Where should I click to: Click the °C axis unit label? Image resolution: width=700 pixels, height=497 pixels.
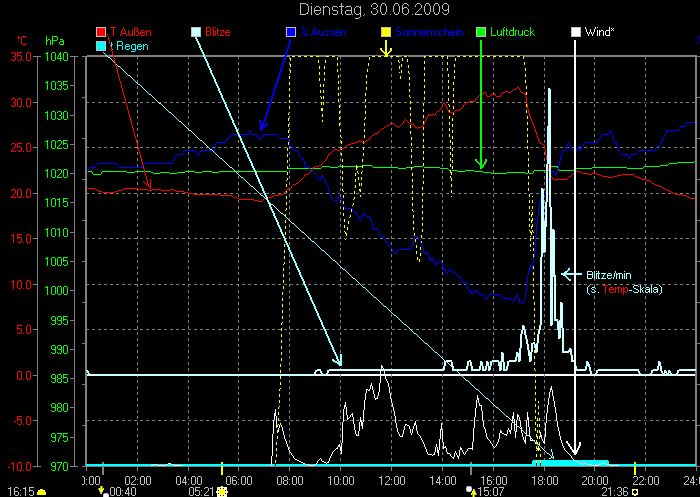click(22, 41)
